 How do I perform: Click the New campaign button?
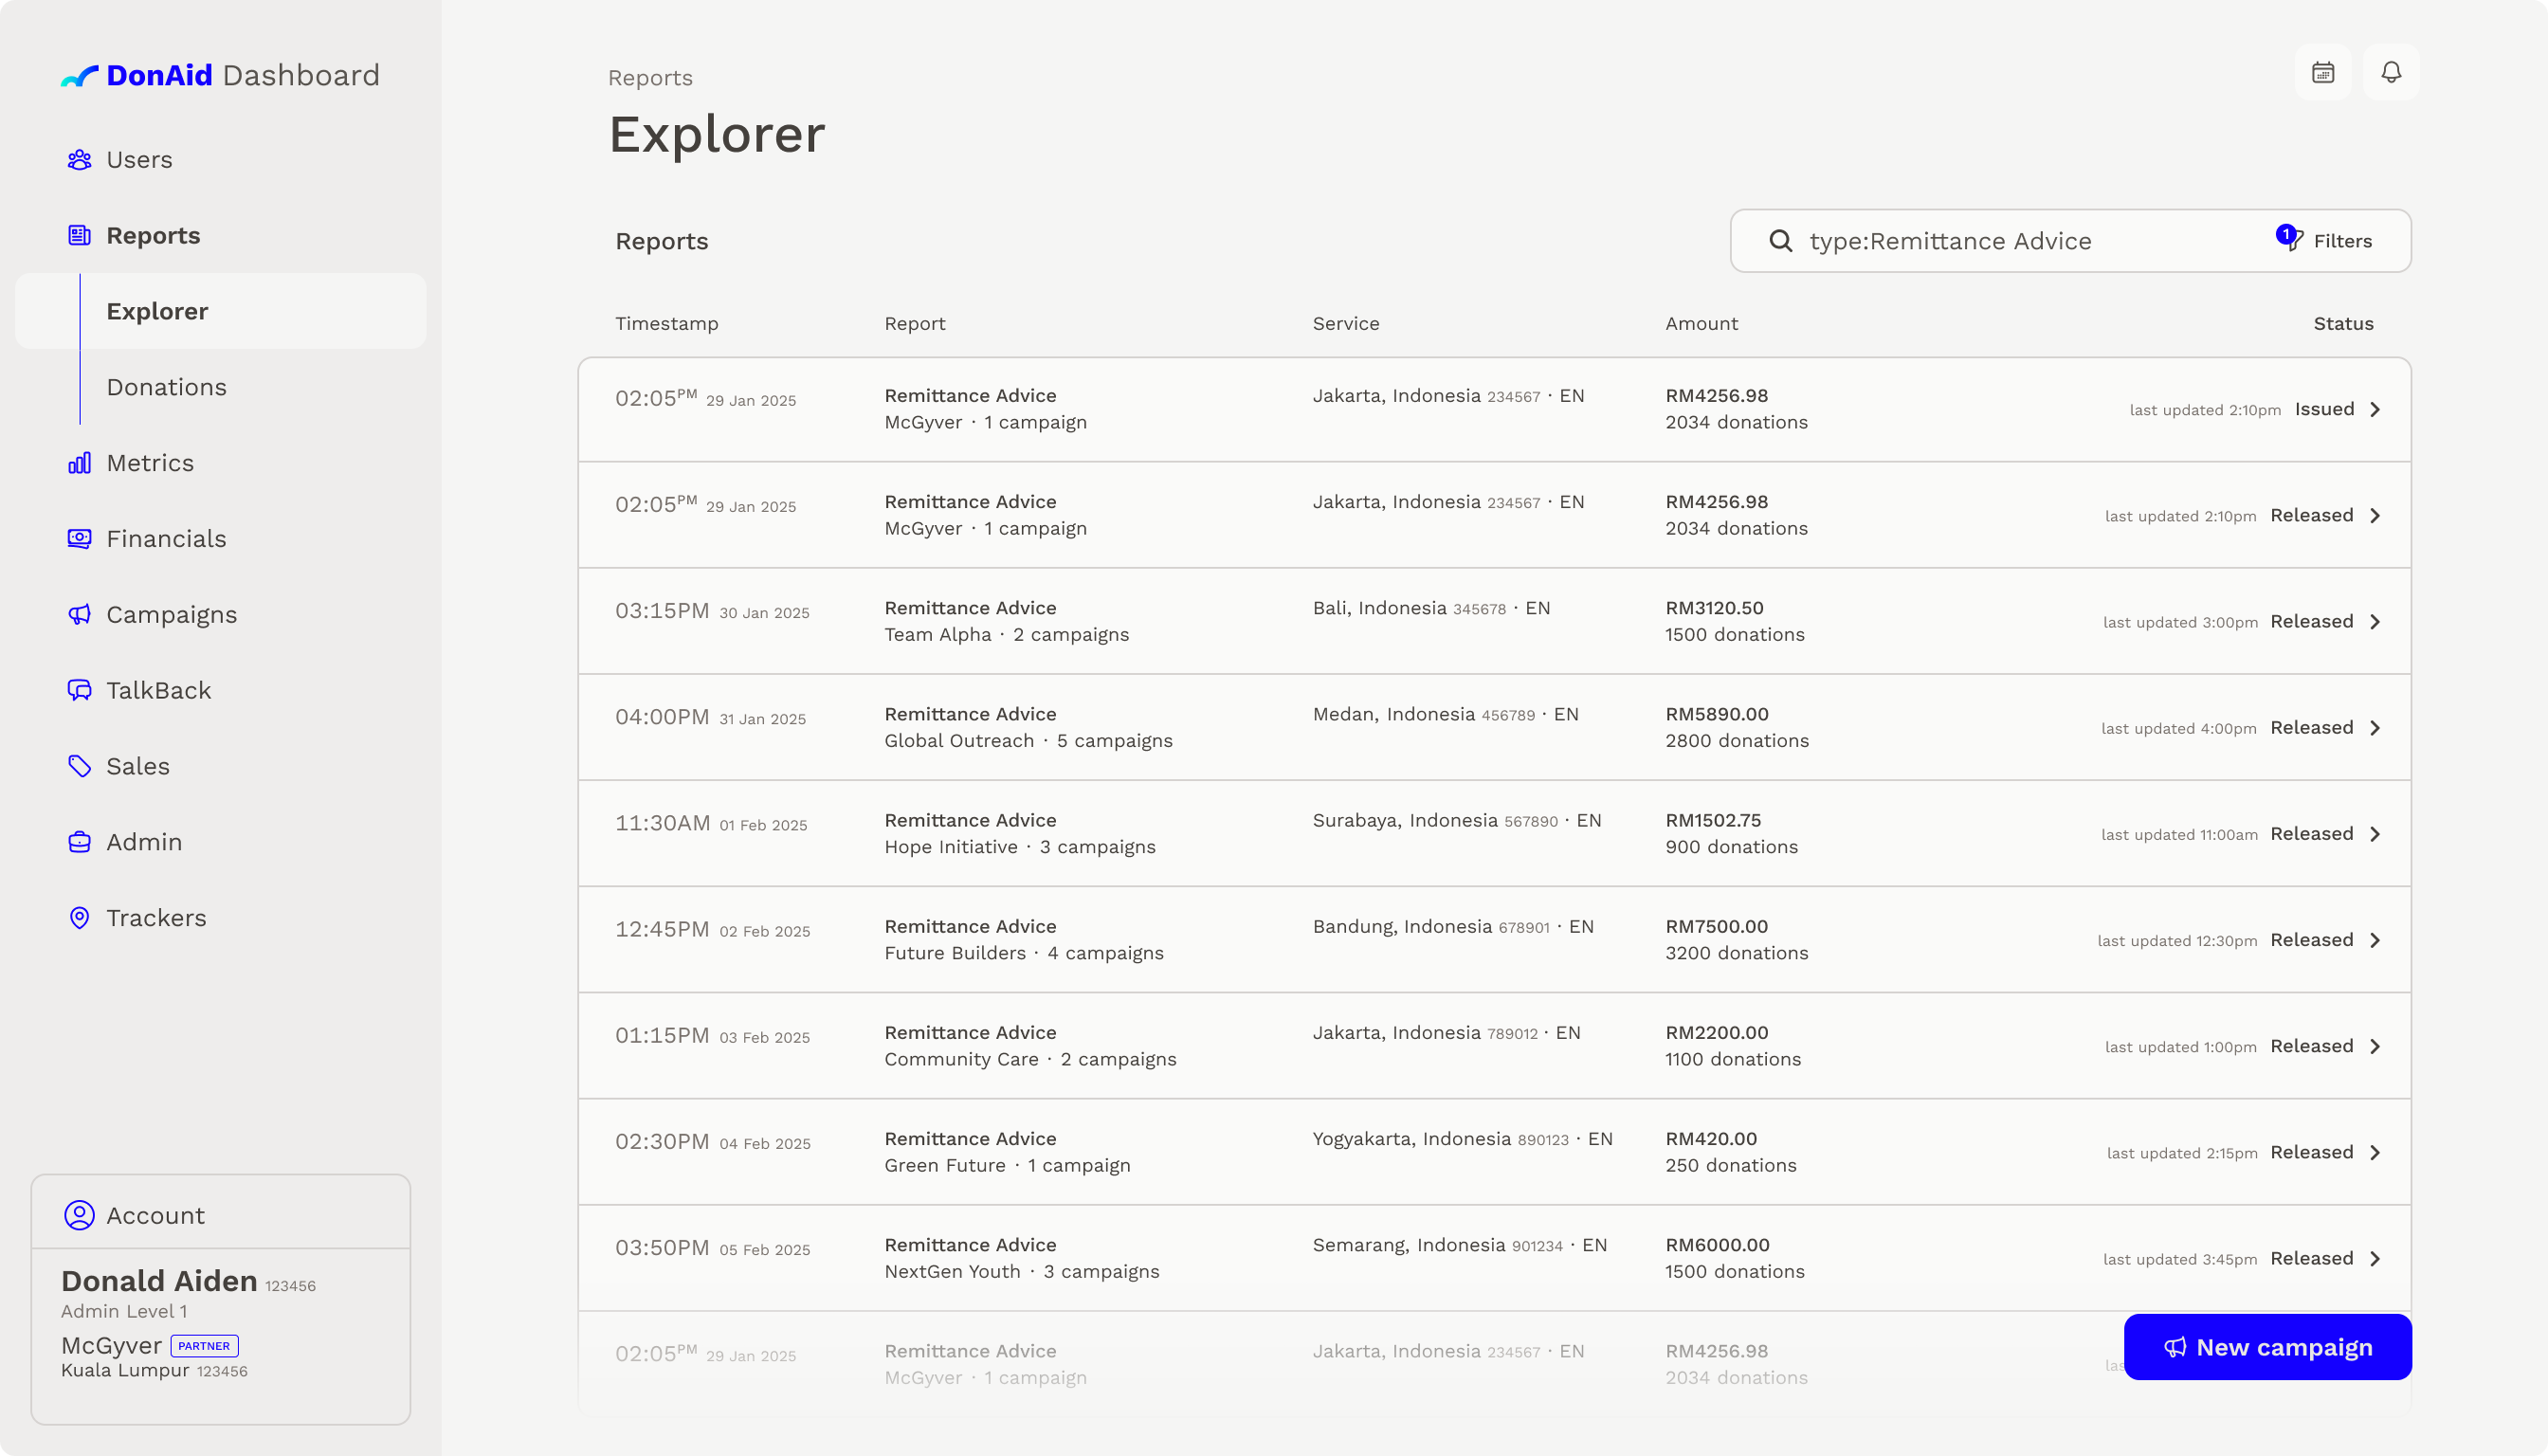pyautogui.click(x=2266, y=1347)
